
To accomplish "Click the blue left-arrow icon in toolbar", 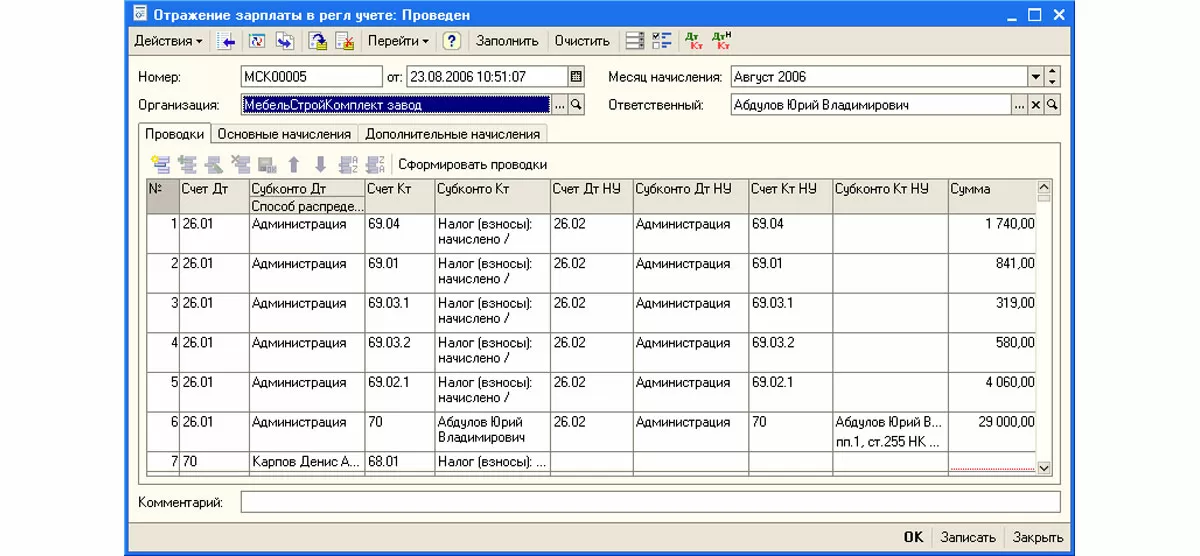I will (227, 41).
